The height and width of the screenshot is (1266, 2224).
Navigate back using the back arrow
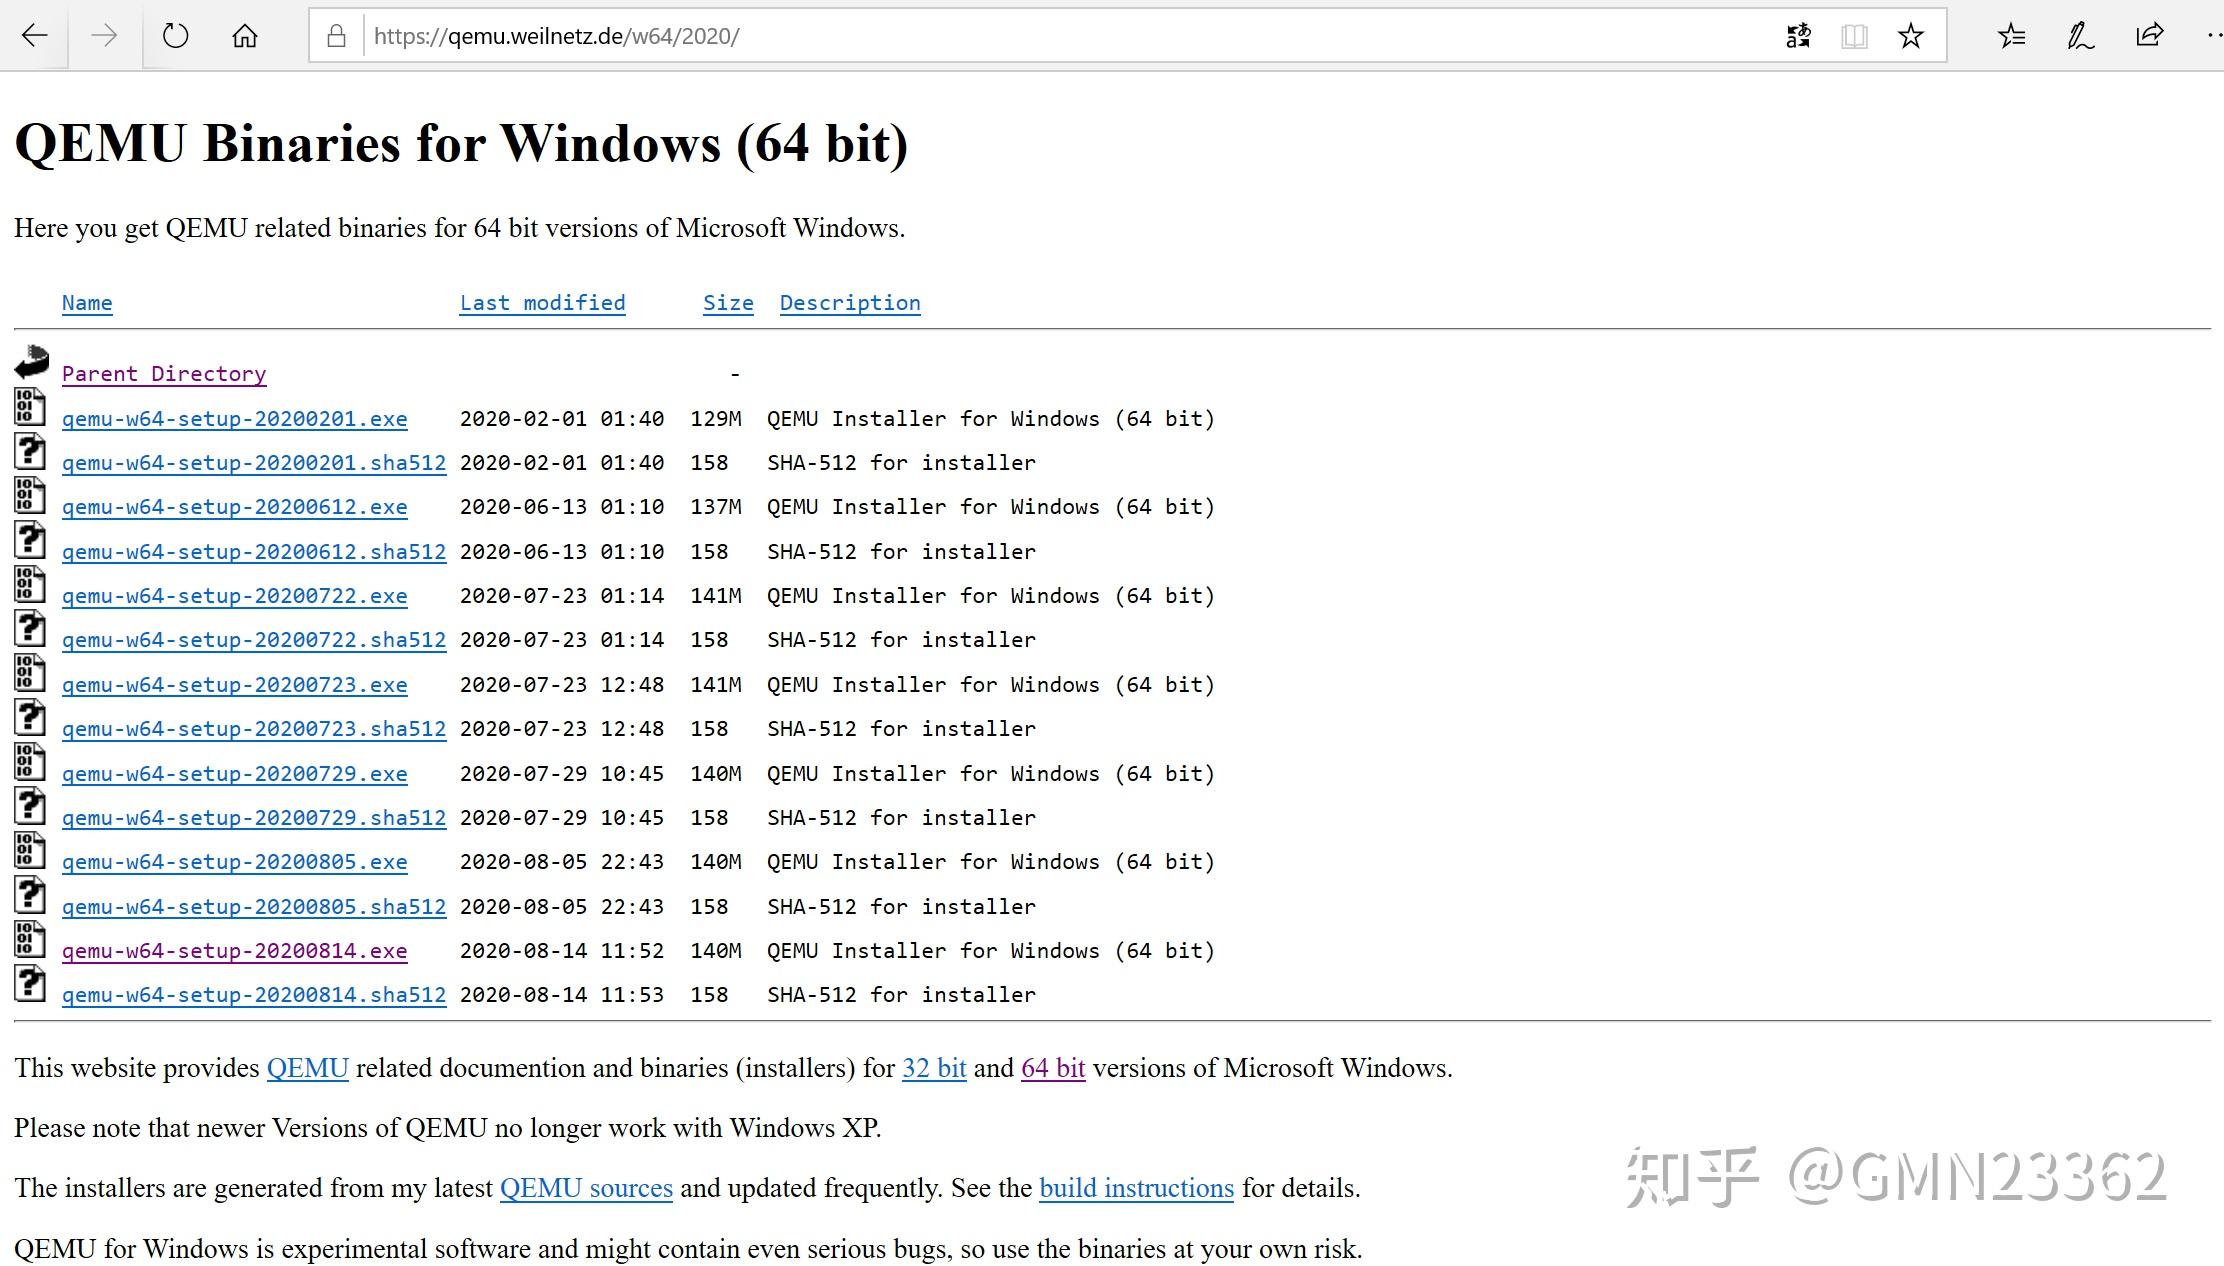[x=33, y=35]
